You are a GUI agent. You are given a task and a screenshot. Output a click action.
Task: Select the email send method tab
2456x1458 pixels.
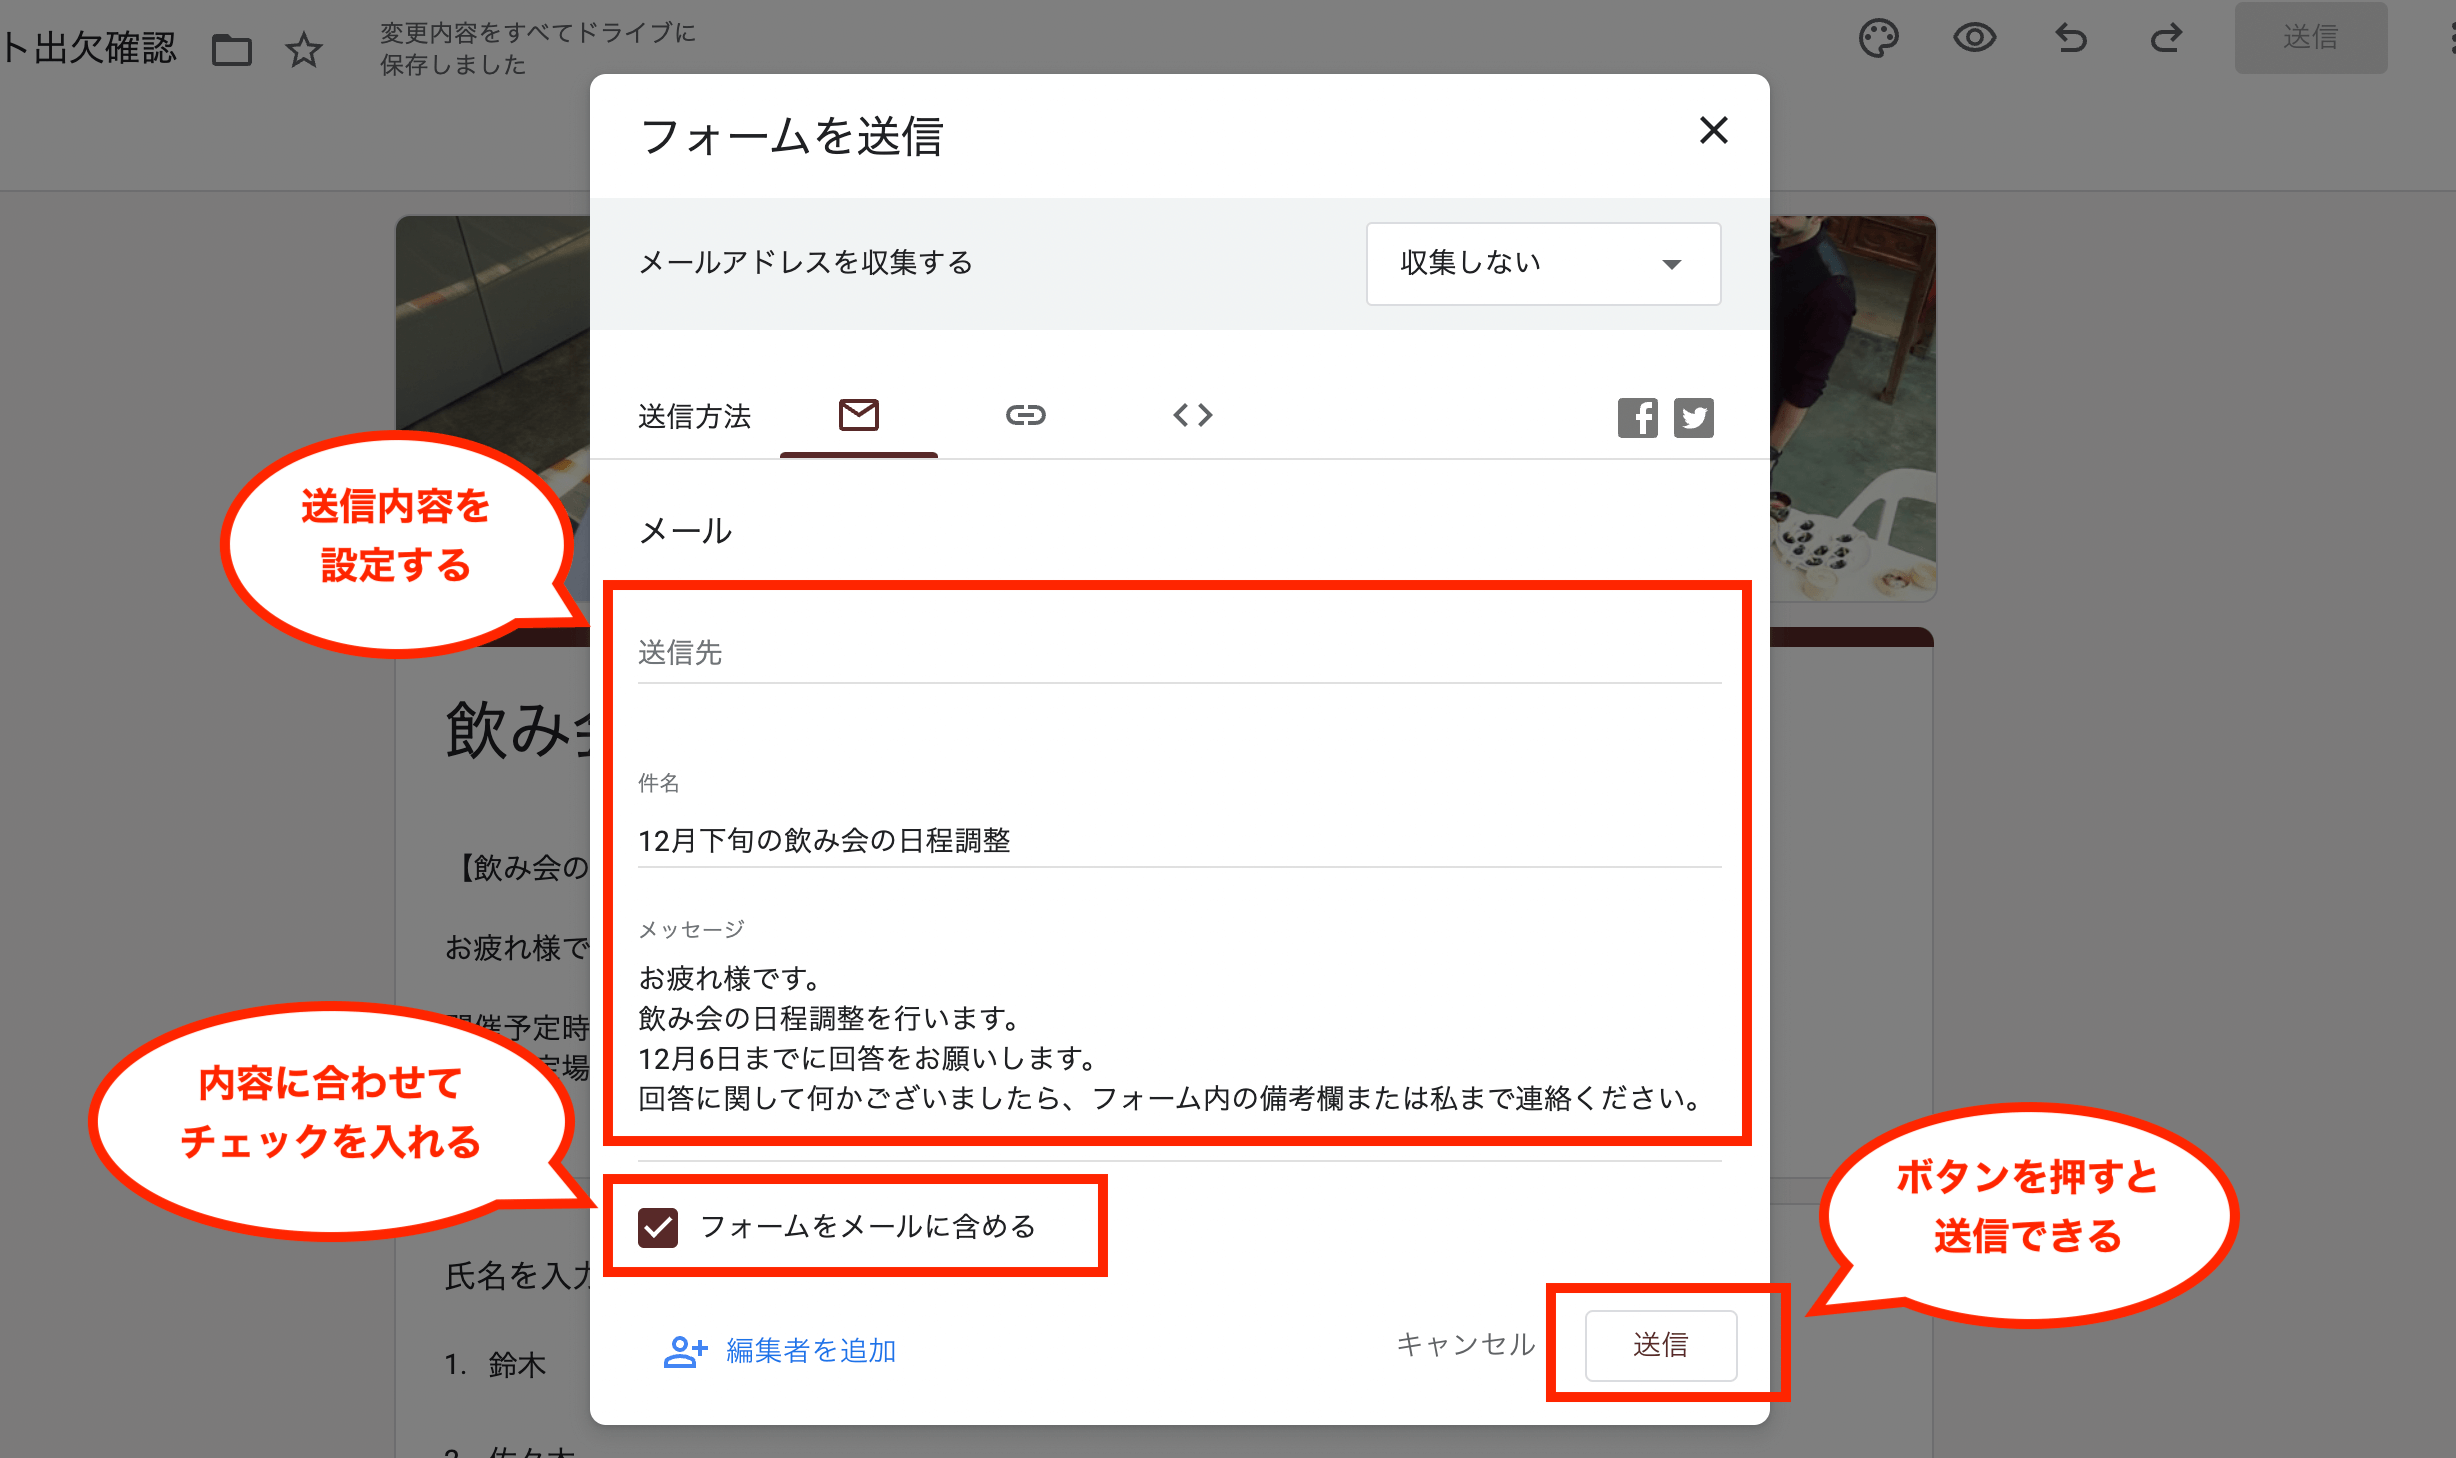(858, 415)
